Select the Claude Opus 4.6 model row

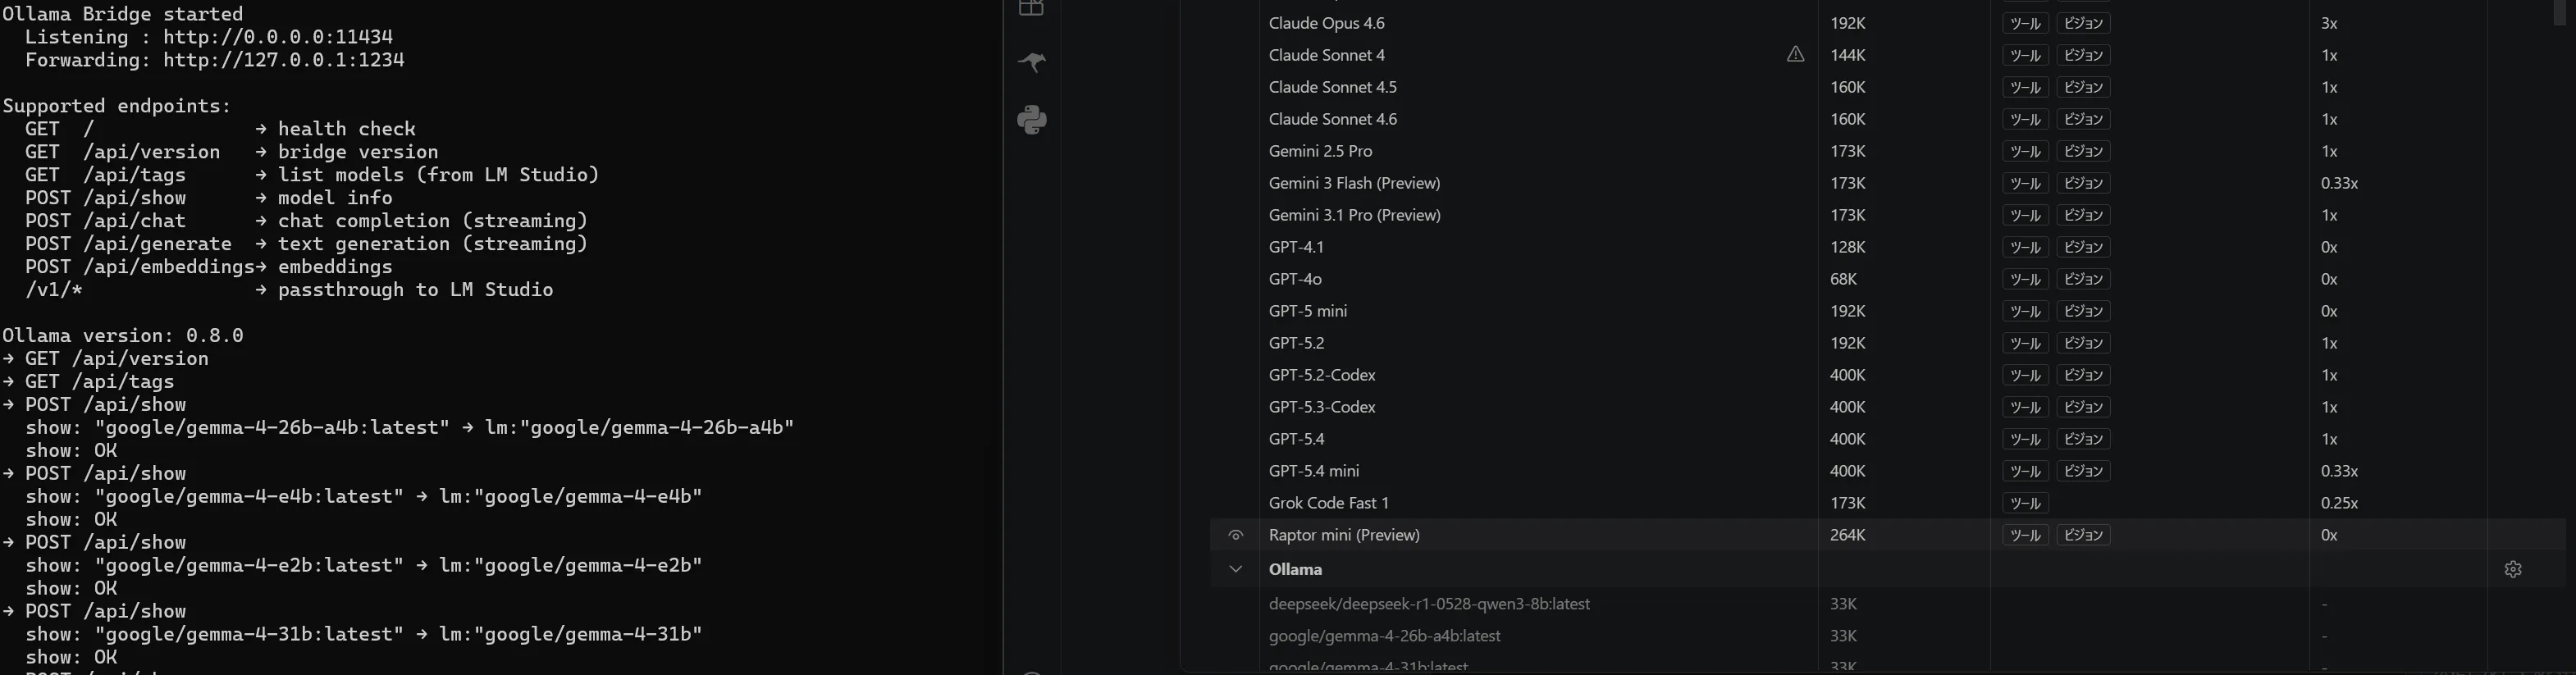tap(1326, 23)
